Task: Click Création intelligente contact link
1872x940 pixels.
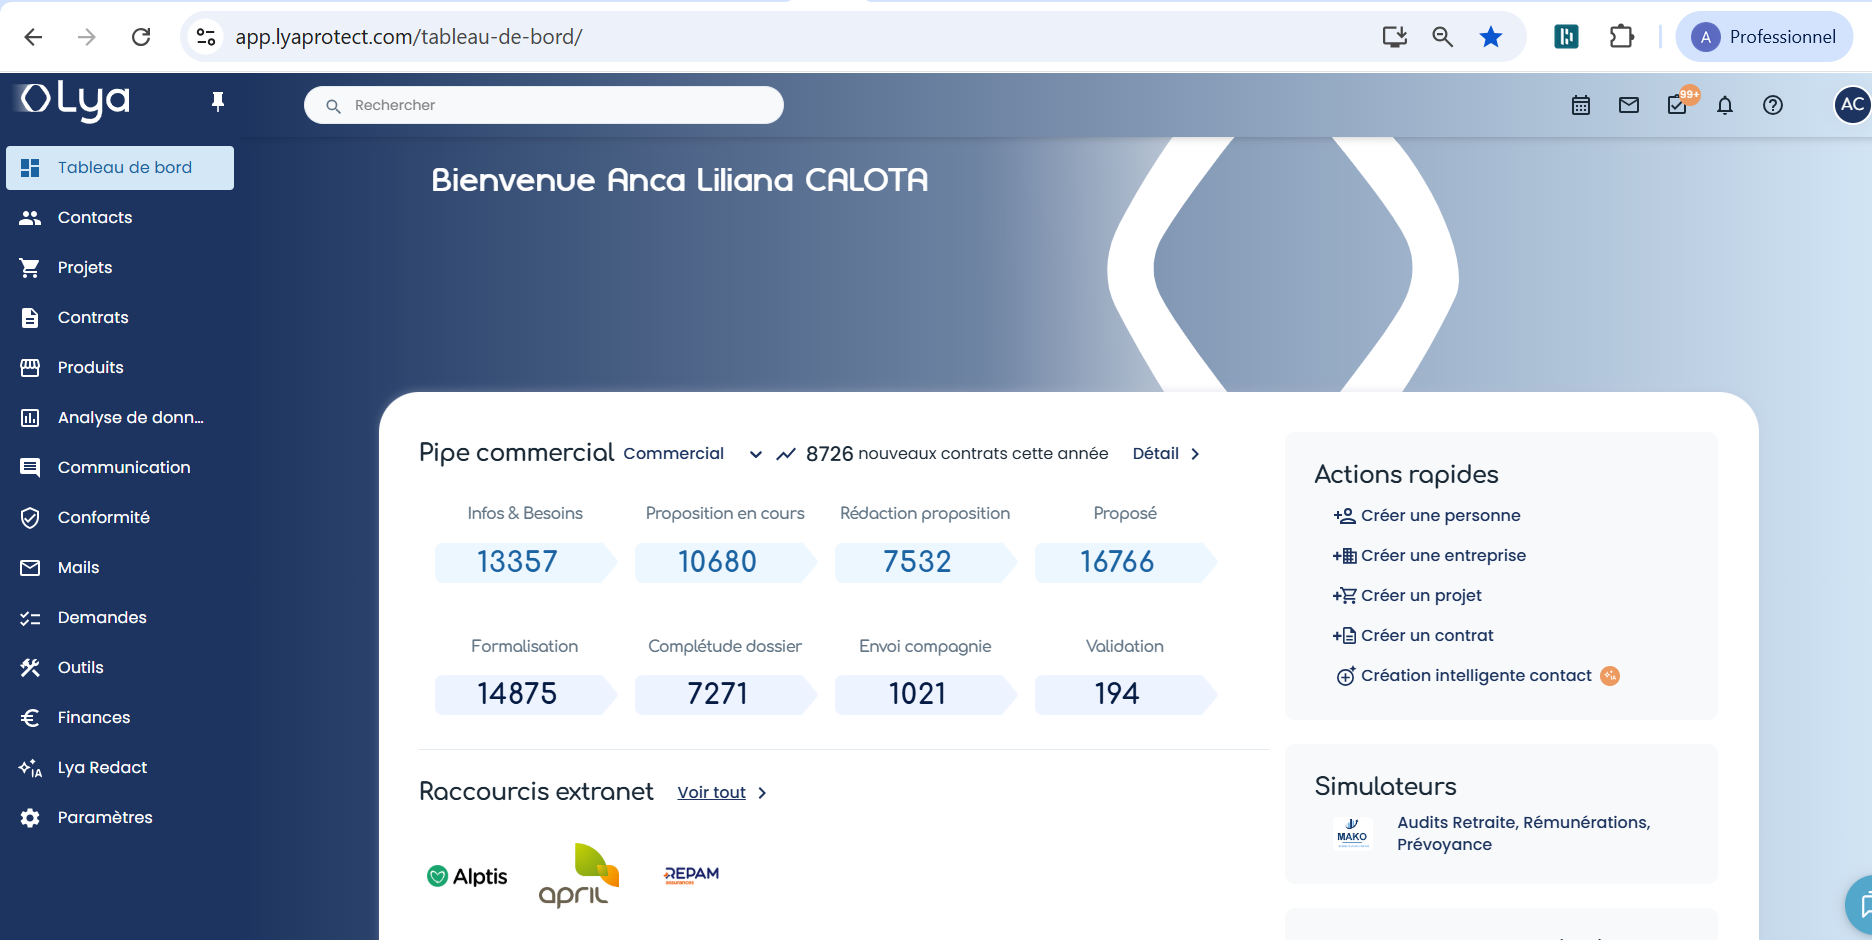Action: 1475,676
